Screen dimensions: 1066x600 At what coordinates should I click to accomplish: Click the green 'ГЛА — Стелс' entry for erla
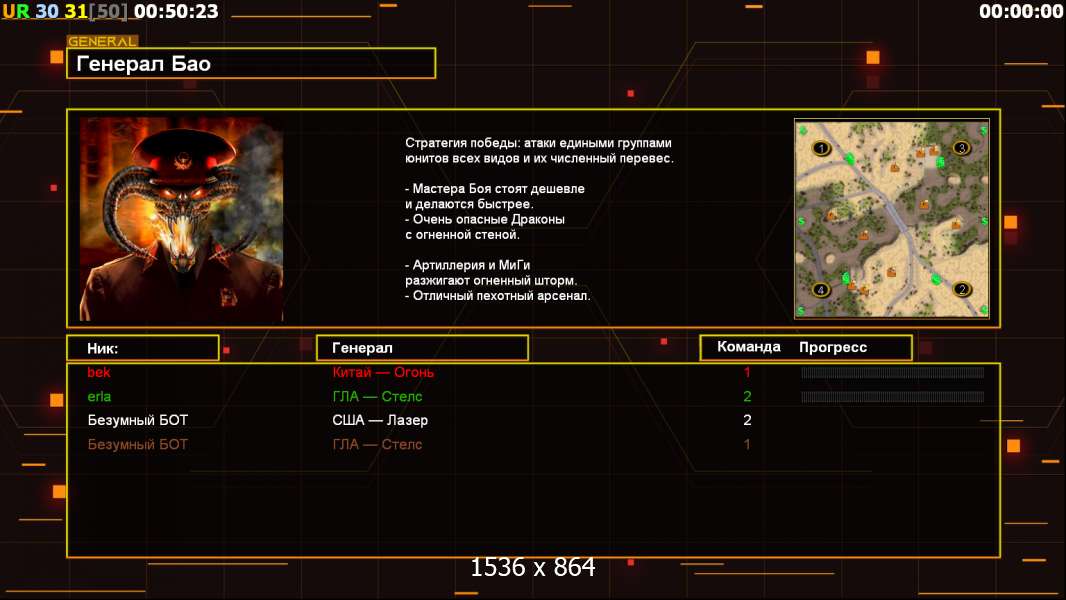click(377, 397)
